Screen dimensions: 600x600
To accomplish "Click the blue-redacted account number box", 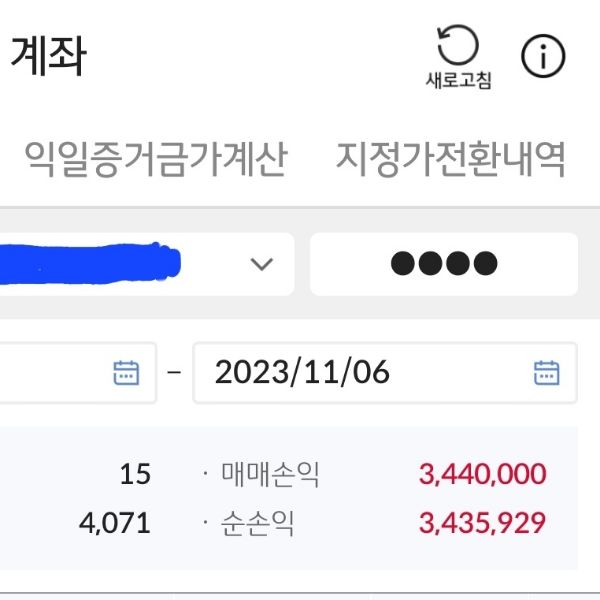I will coord(90,264).
